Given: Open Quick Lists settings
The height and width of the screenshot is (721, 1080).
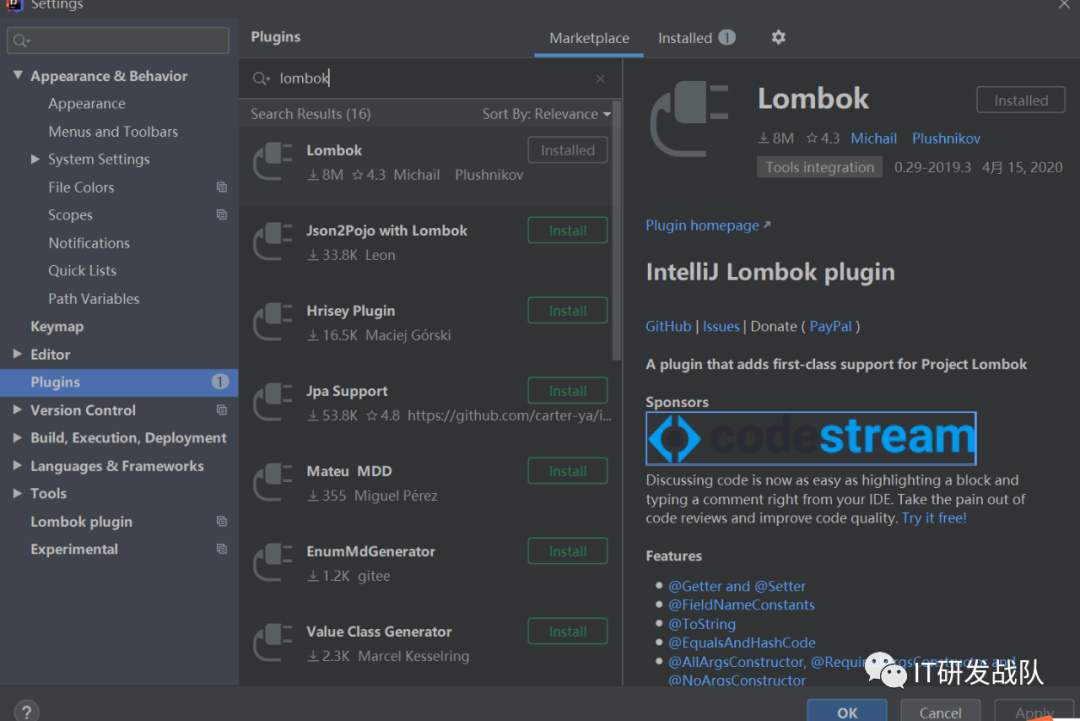Looking at the screenshot, I should 82,271.
